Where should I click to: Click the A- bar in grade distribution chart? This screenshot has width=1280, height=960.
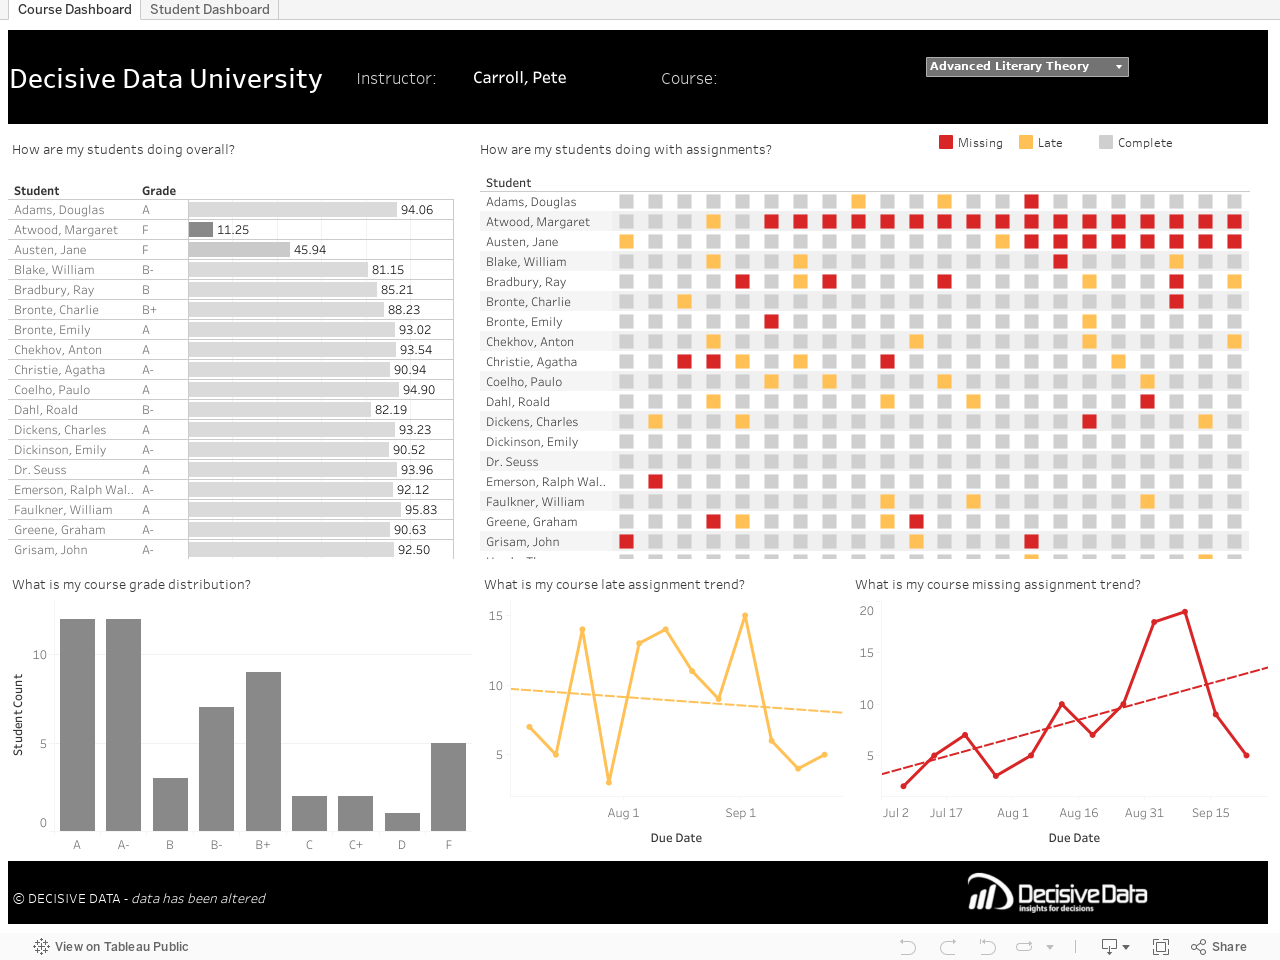click(x=123, y=725)
